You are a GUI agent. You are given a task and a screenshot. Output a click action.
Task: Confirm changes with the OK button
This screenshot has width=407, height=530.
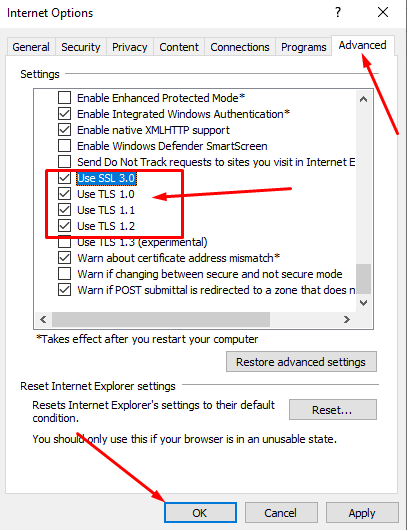200,513
